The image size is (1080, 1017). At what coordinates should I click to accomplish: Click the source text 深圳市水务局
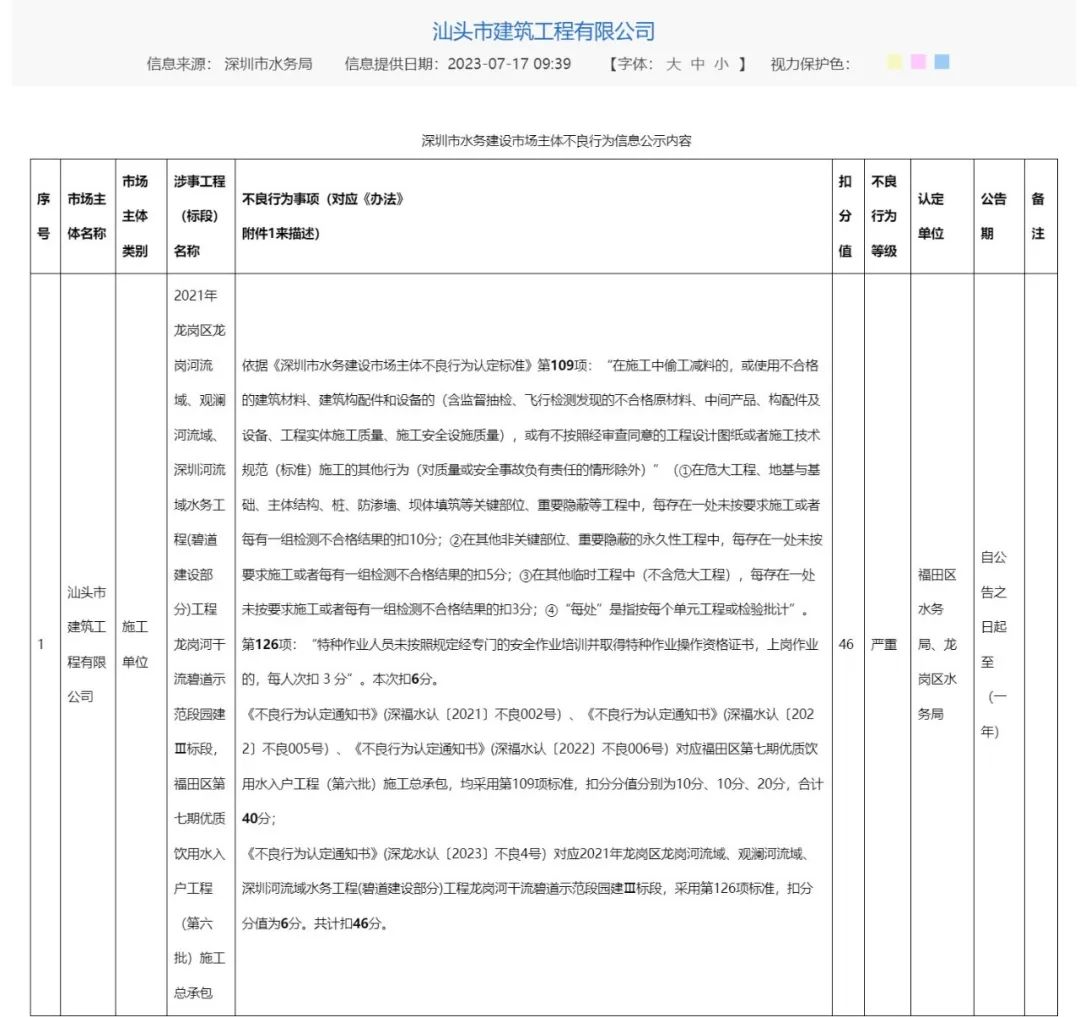tap(268, 64)
